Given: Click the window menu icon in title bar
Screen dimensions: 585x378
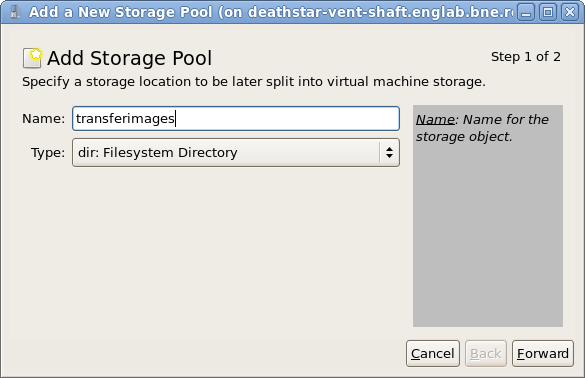Looking at the screenshot, I should (14, 12).
